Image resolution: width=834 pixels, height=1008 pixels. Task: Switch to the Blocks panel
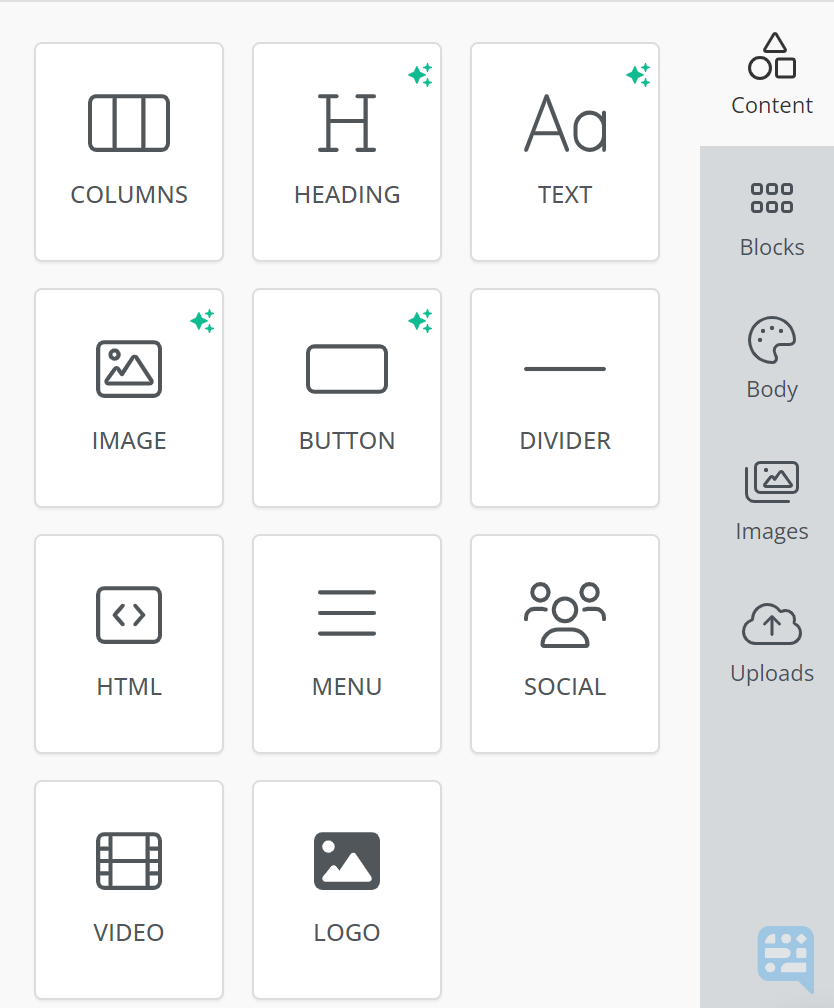click(x=771, y=217)
